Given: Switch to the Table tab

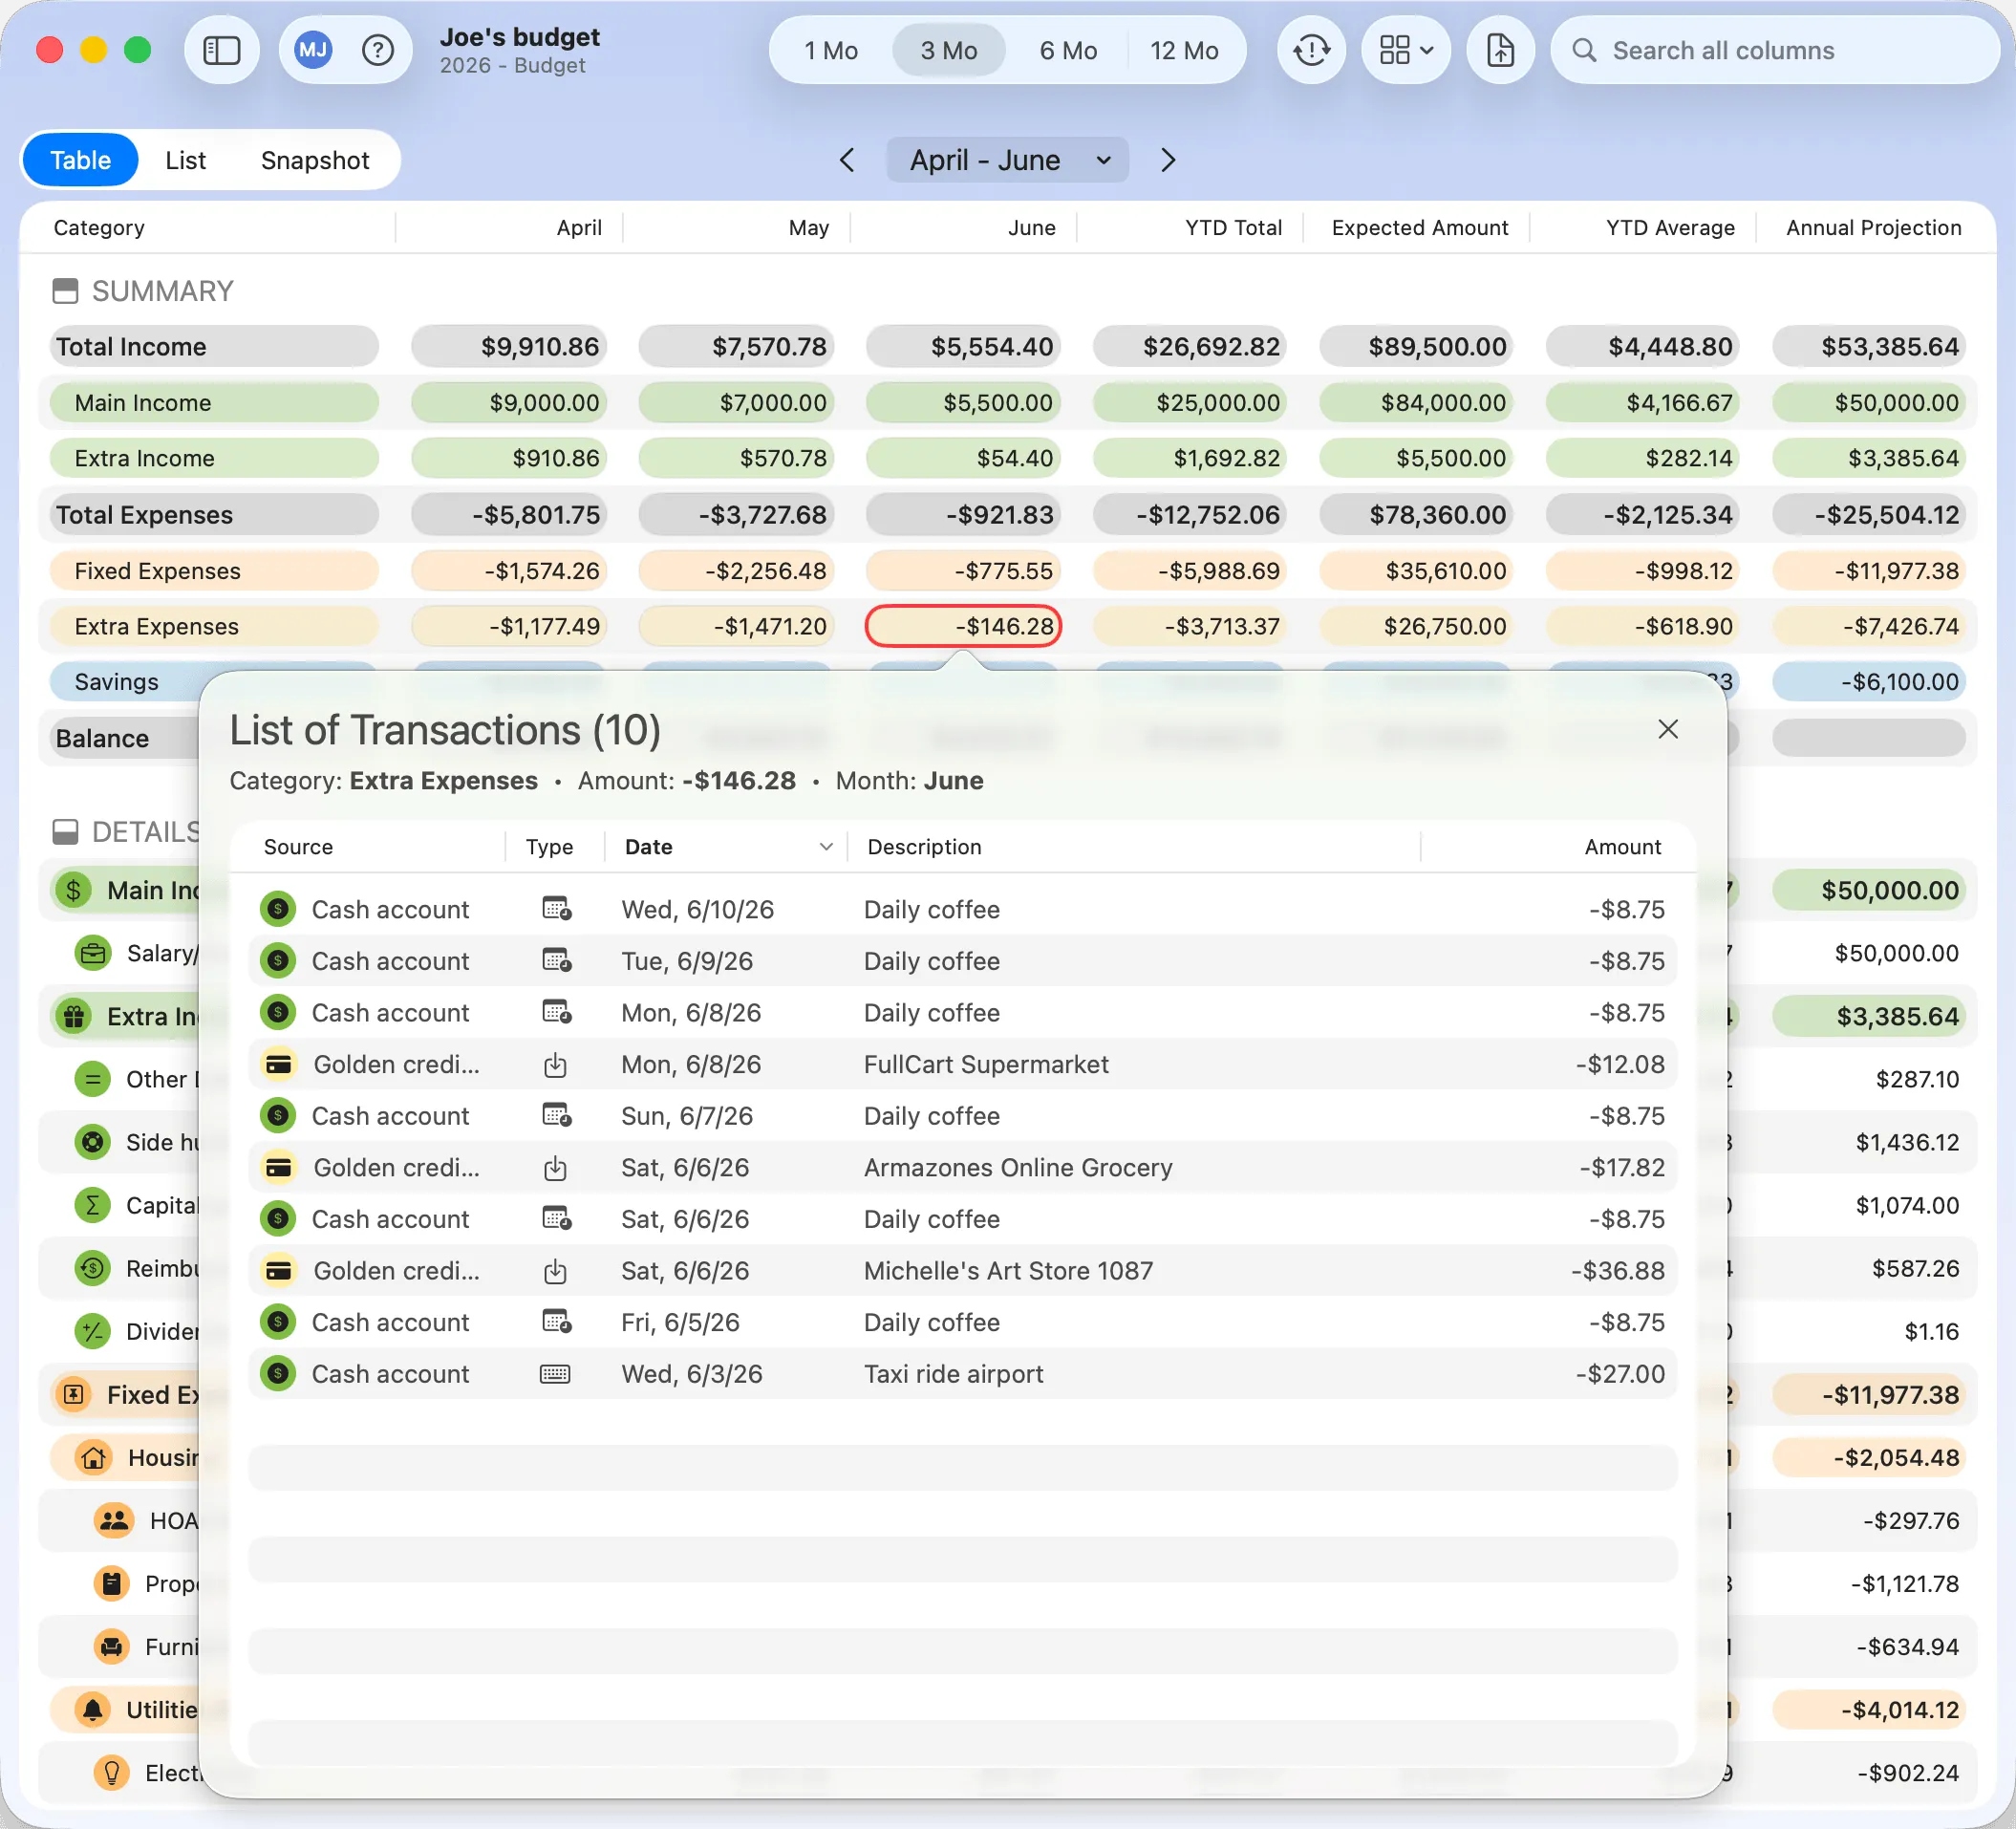Looking at the screenshot, I should (80, 160).
